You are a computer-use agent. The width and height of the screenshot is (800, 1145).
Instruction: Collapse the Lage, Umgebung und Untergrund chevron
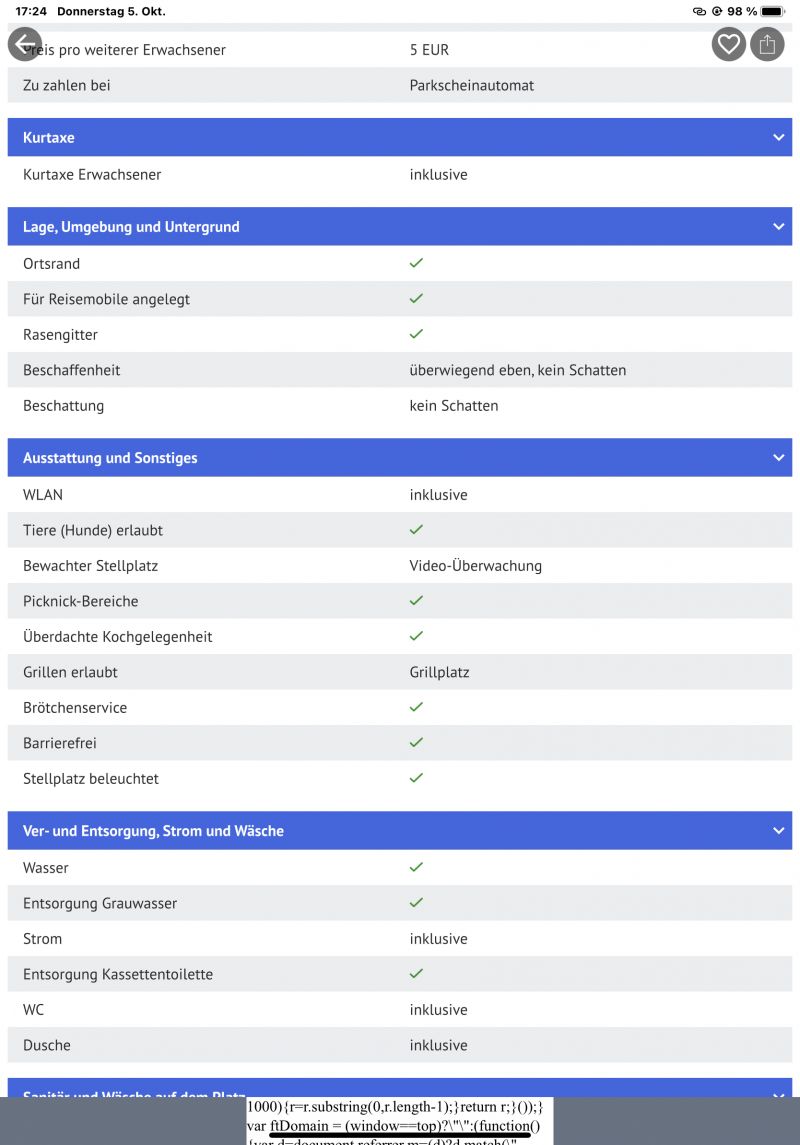(x=779, y=227)
